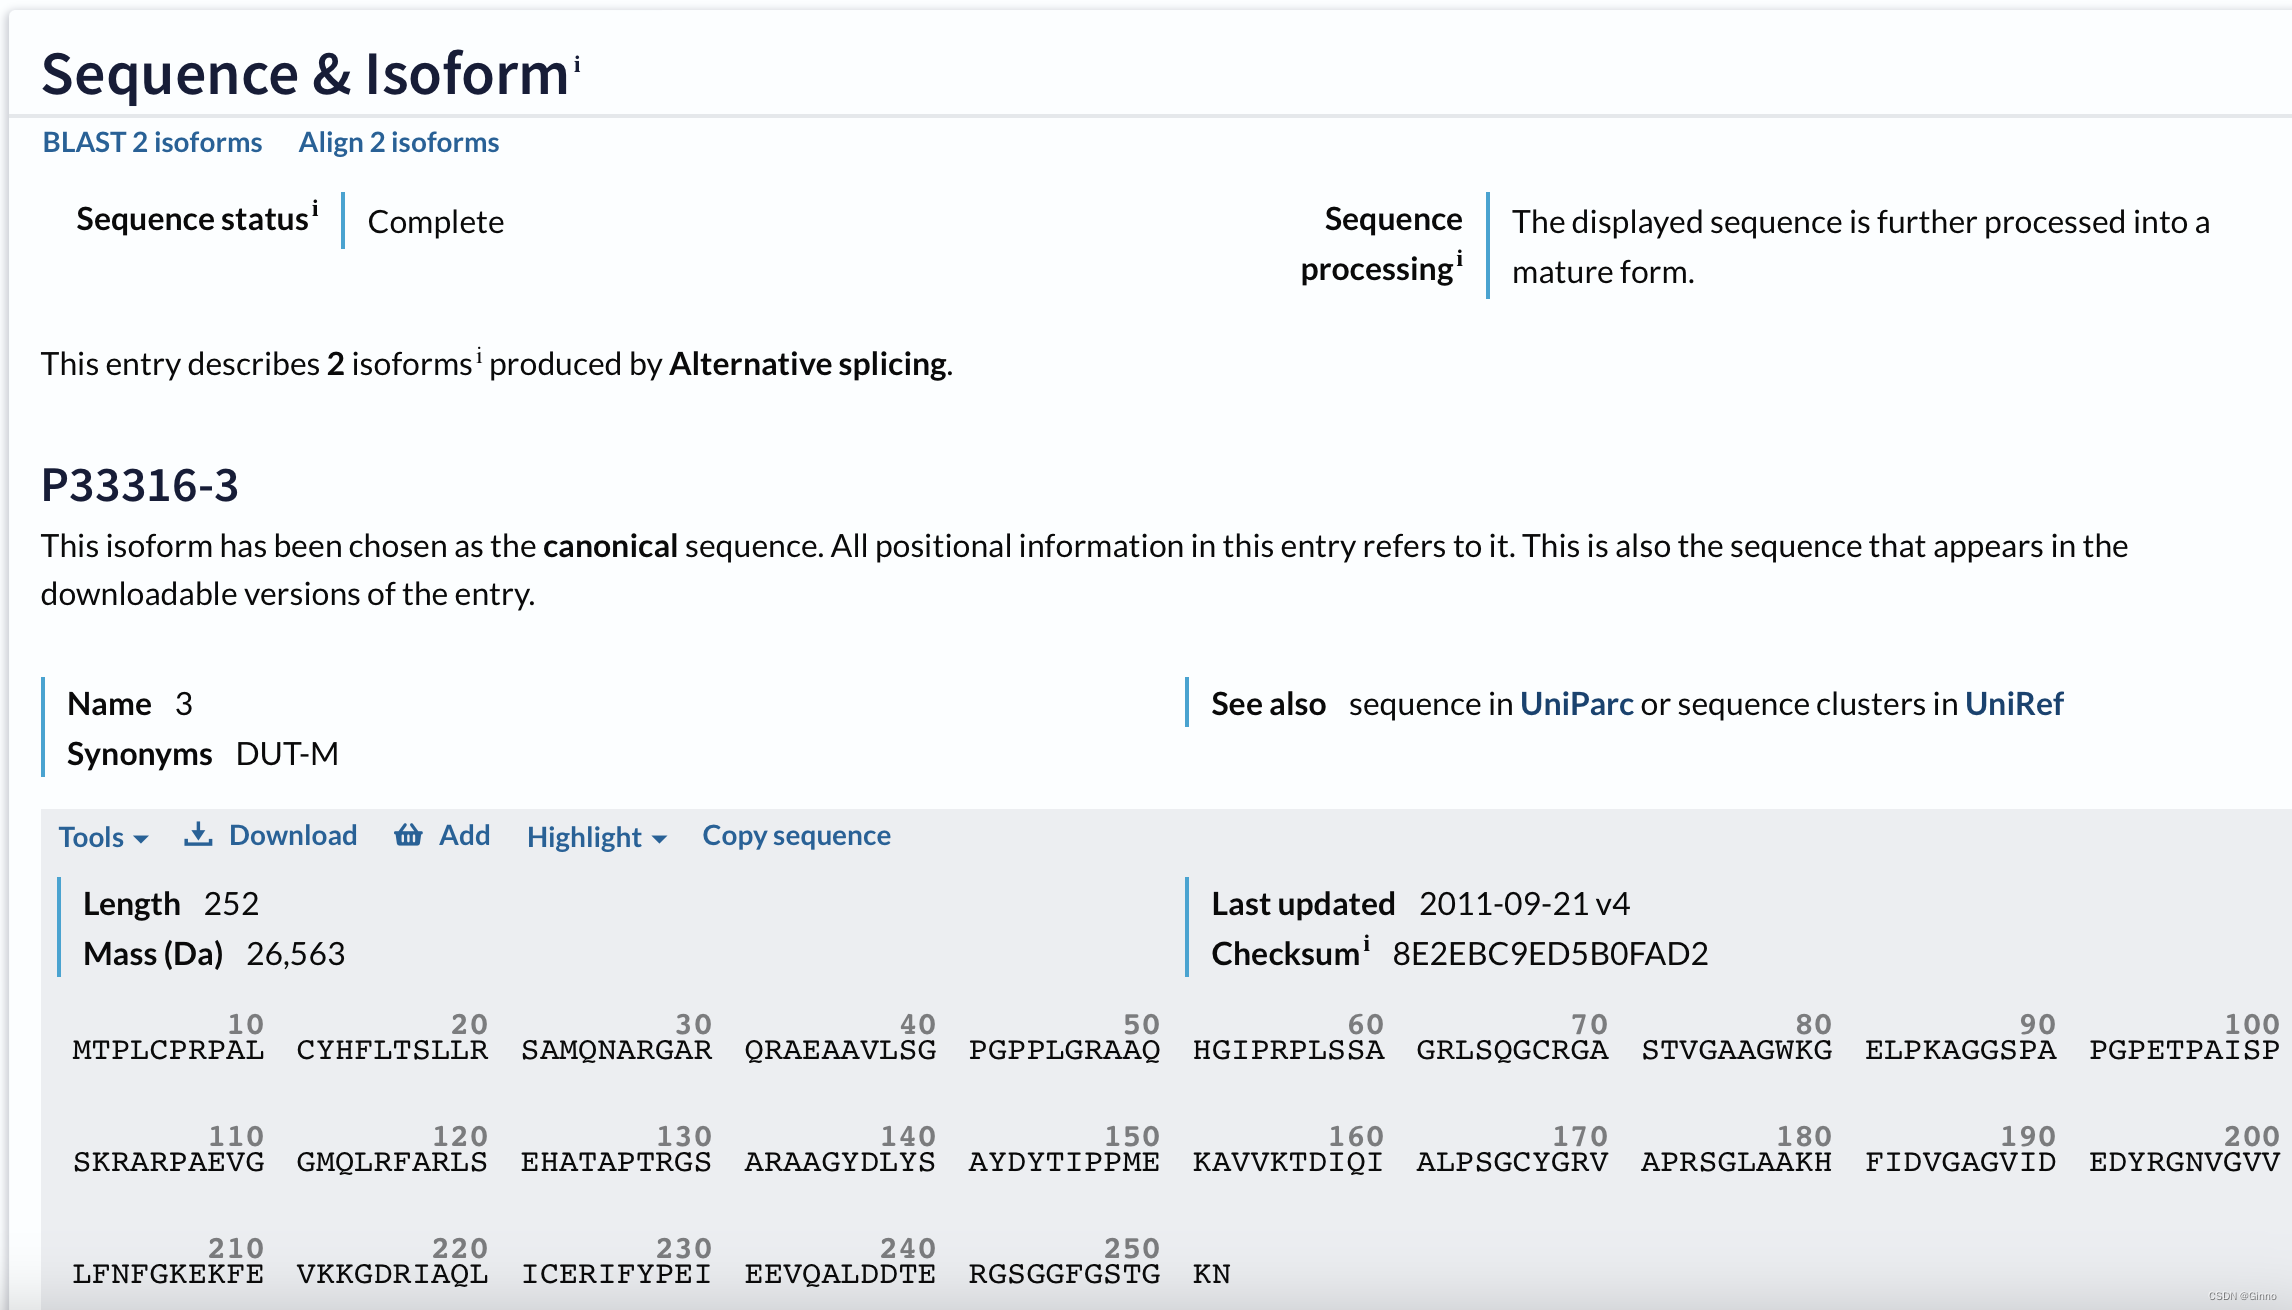Click sequence block ALPSGCYGRV
Image resolution: width=2292 pixels, height=1310 pixels.
[x=1512, y=1162]
